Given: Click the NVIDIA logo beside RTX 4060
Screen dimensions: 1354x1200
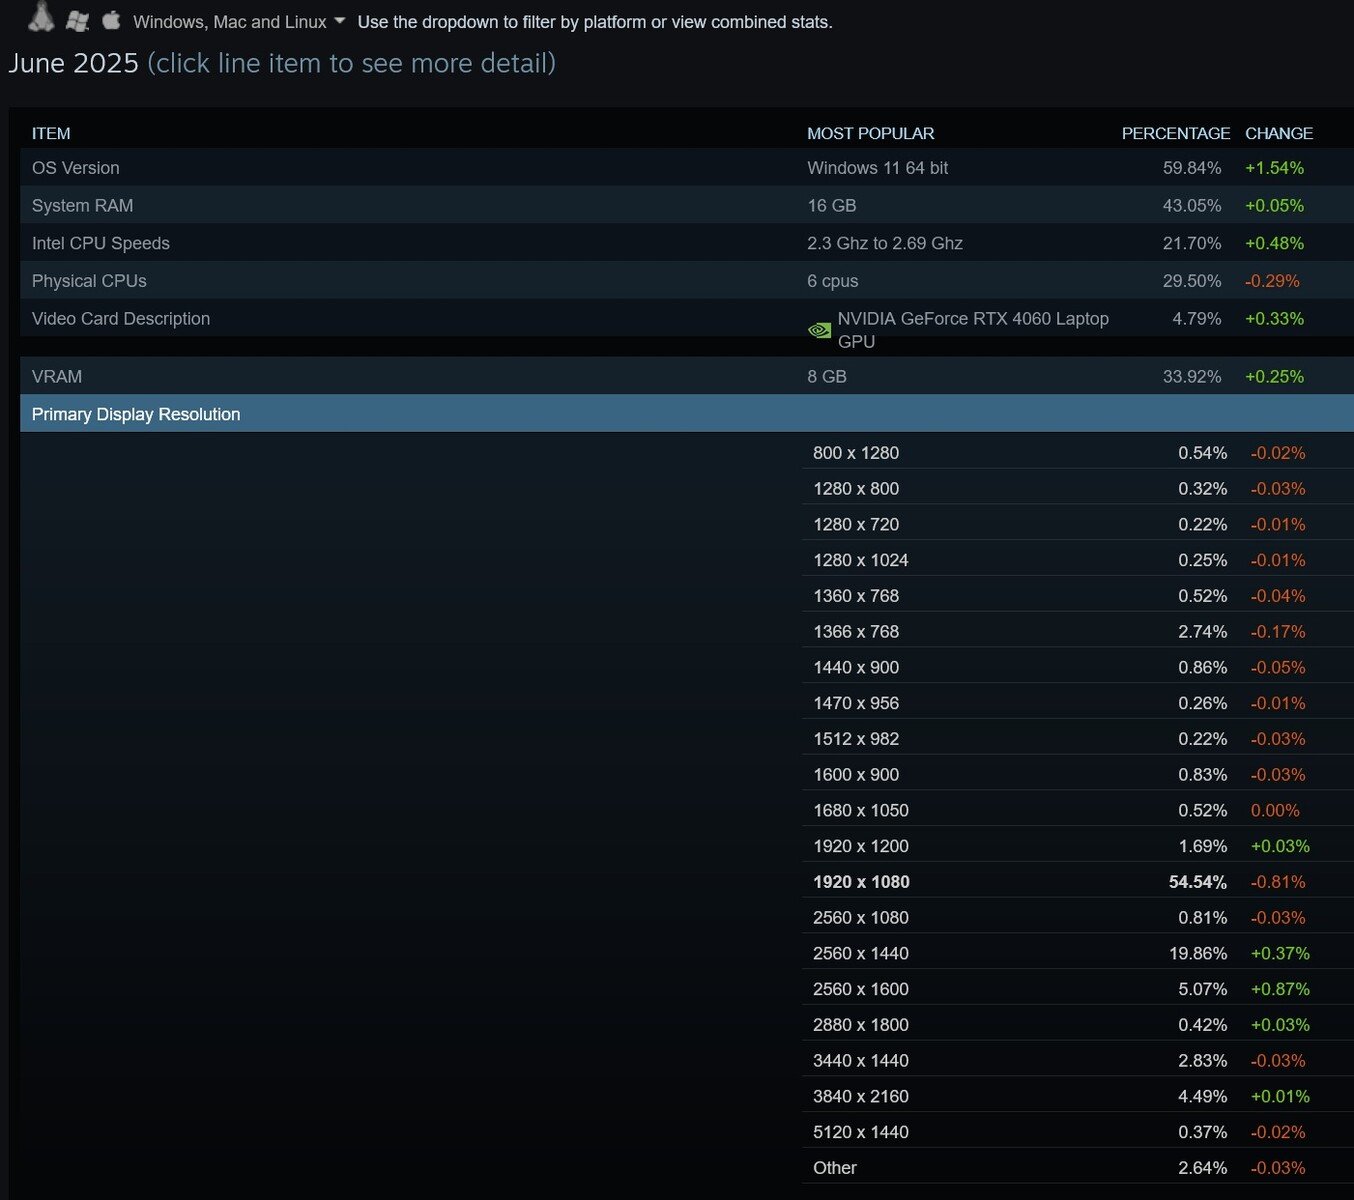Looking at the screenshot, I should coord(819,330).
